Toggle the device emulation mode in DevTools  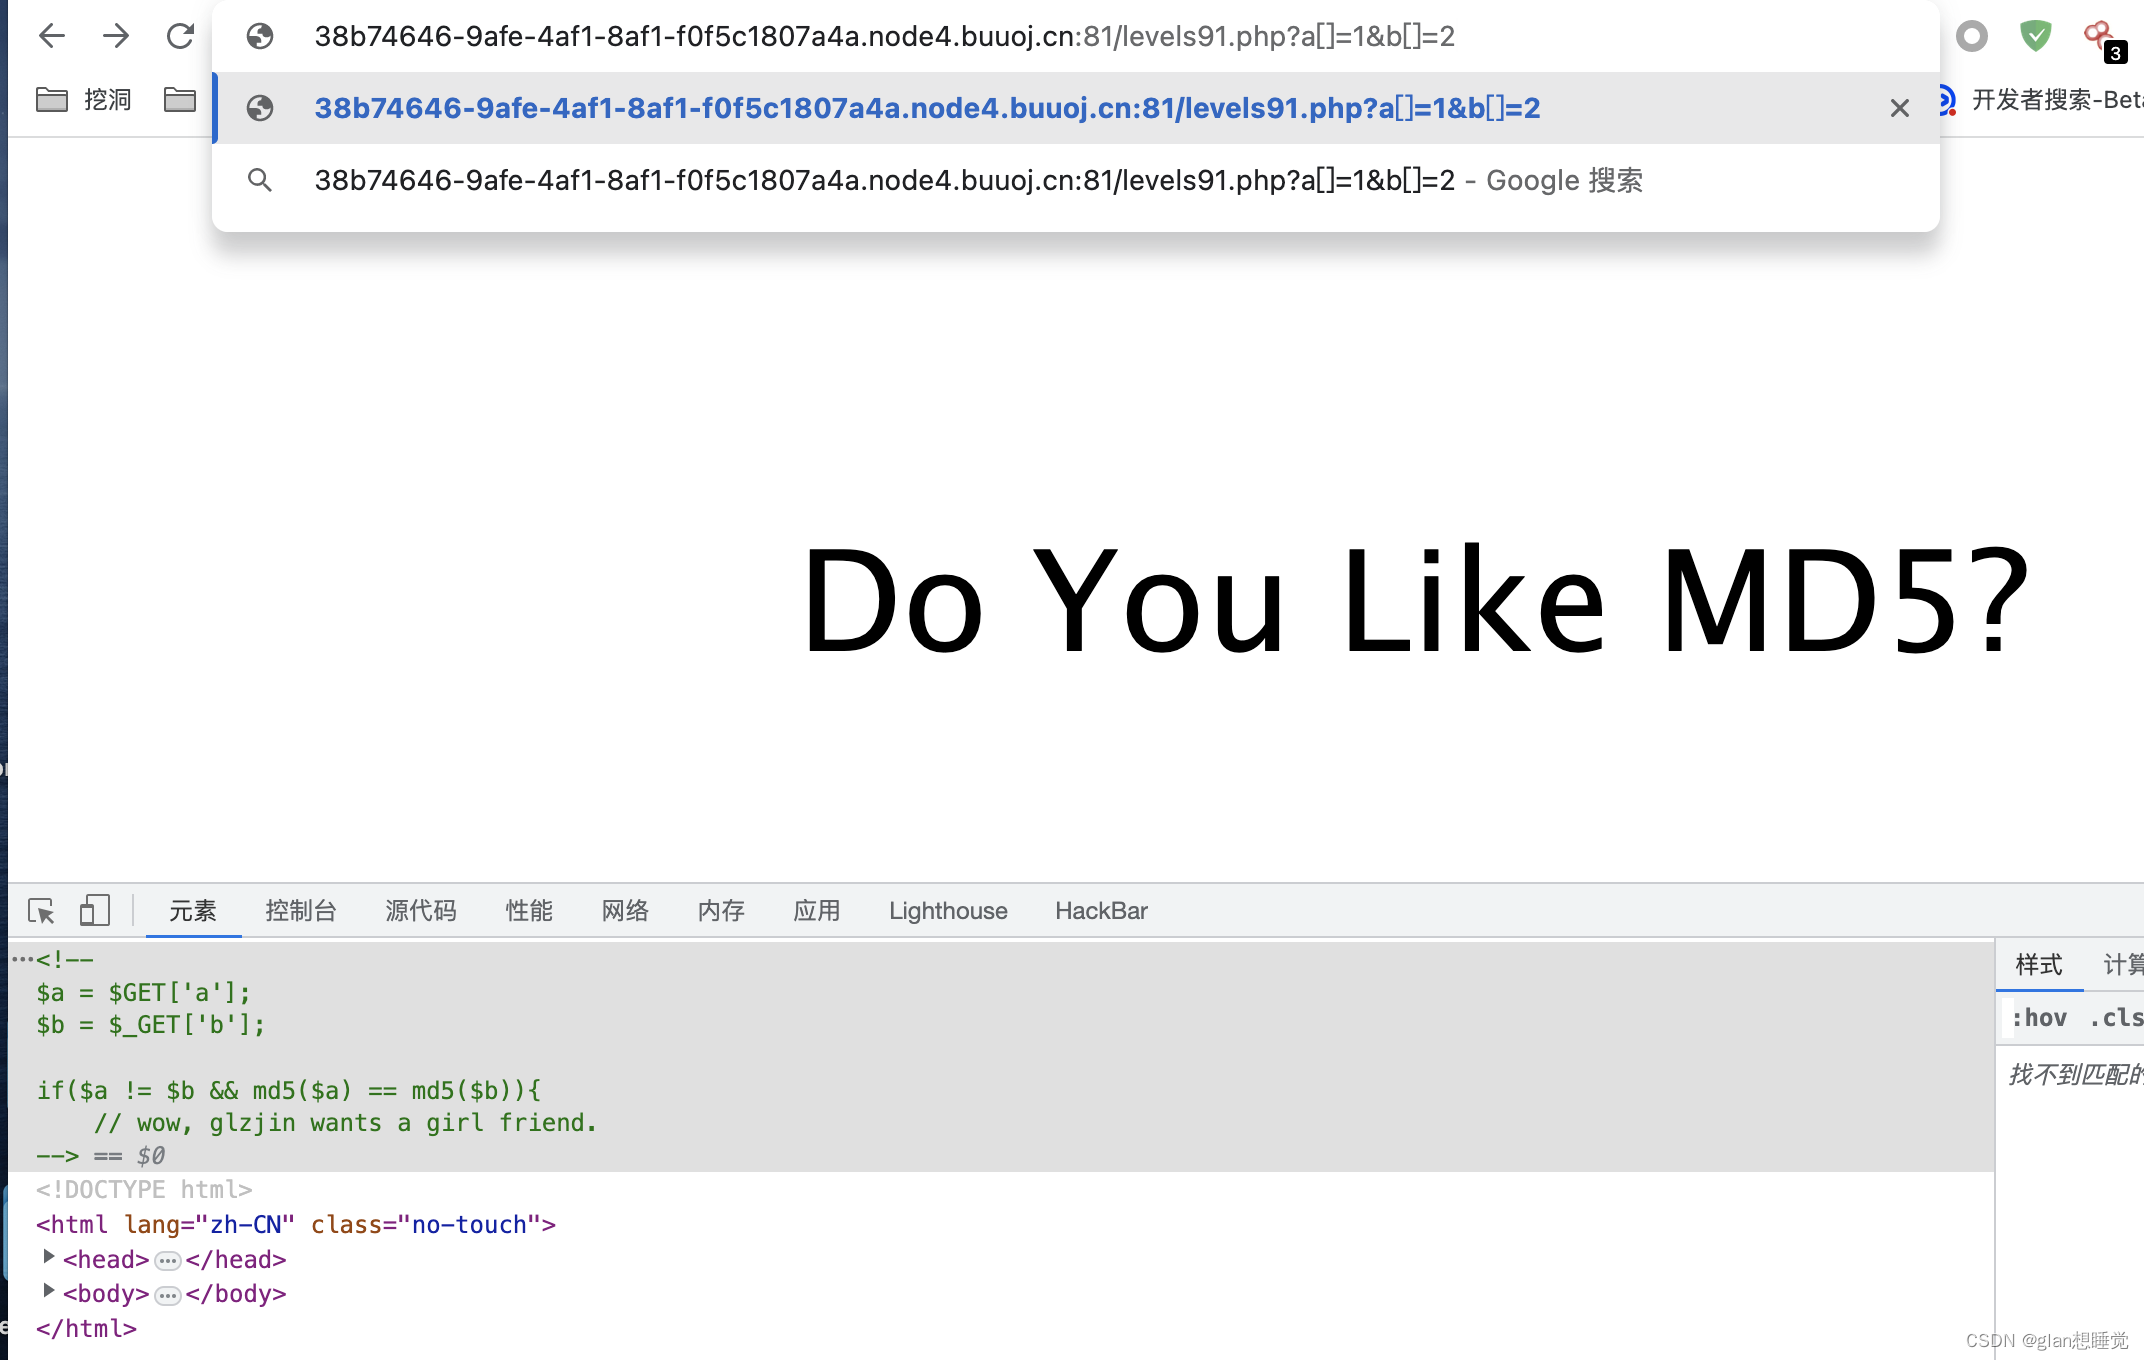[x=95, y=911]
